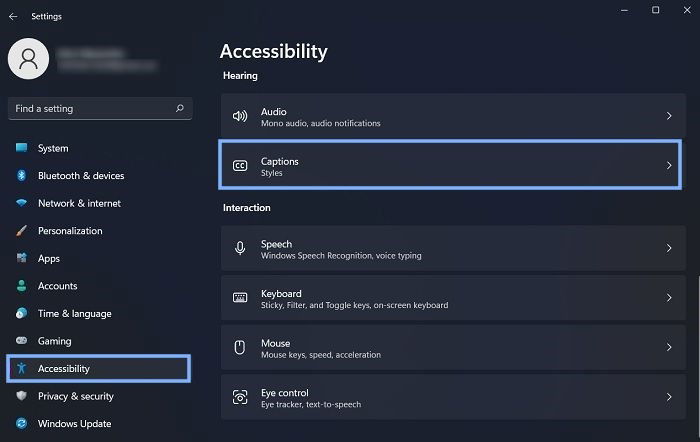Open Windows Update page
Viewport: 700px width, 442px height.
point(99,424)
